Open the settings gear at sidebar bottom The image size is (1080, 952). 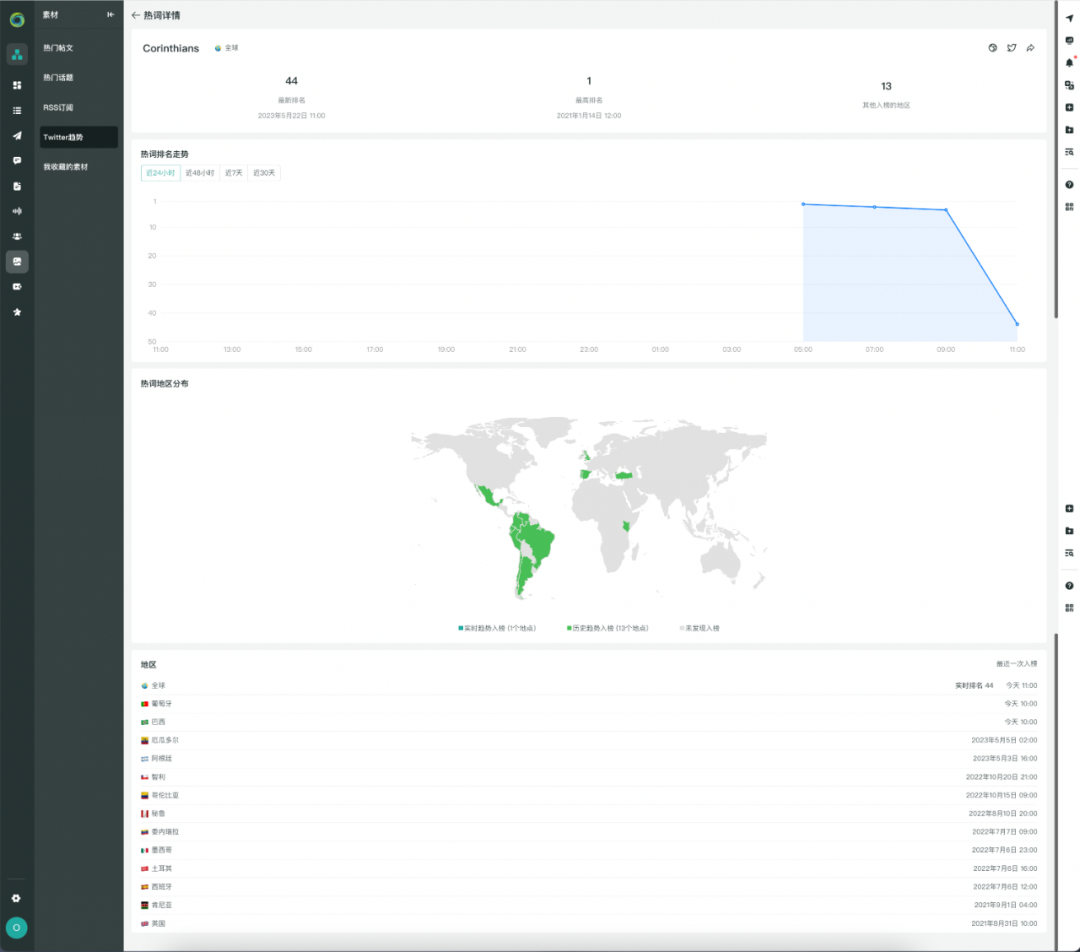(17, 898)
